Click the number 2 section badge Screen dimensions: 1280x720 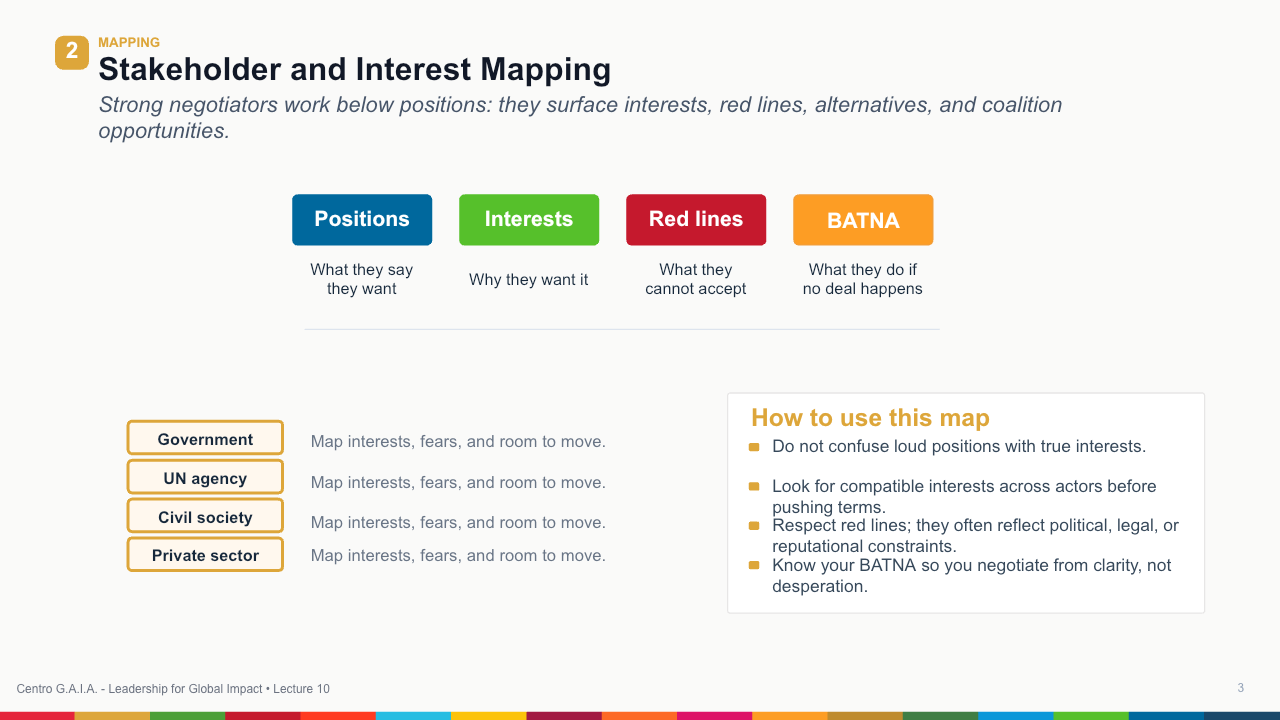(72, 52)
